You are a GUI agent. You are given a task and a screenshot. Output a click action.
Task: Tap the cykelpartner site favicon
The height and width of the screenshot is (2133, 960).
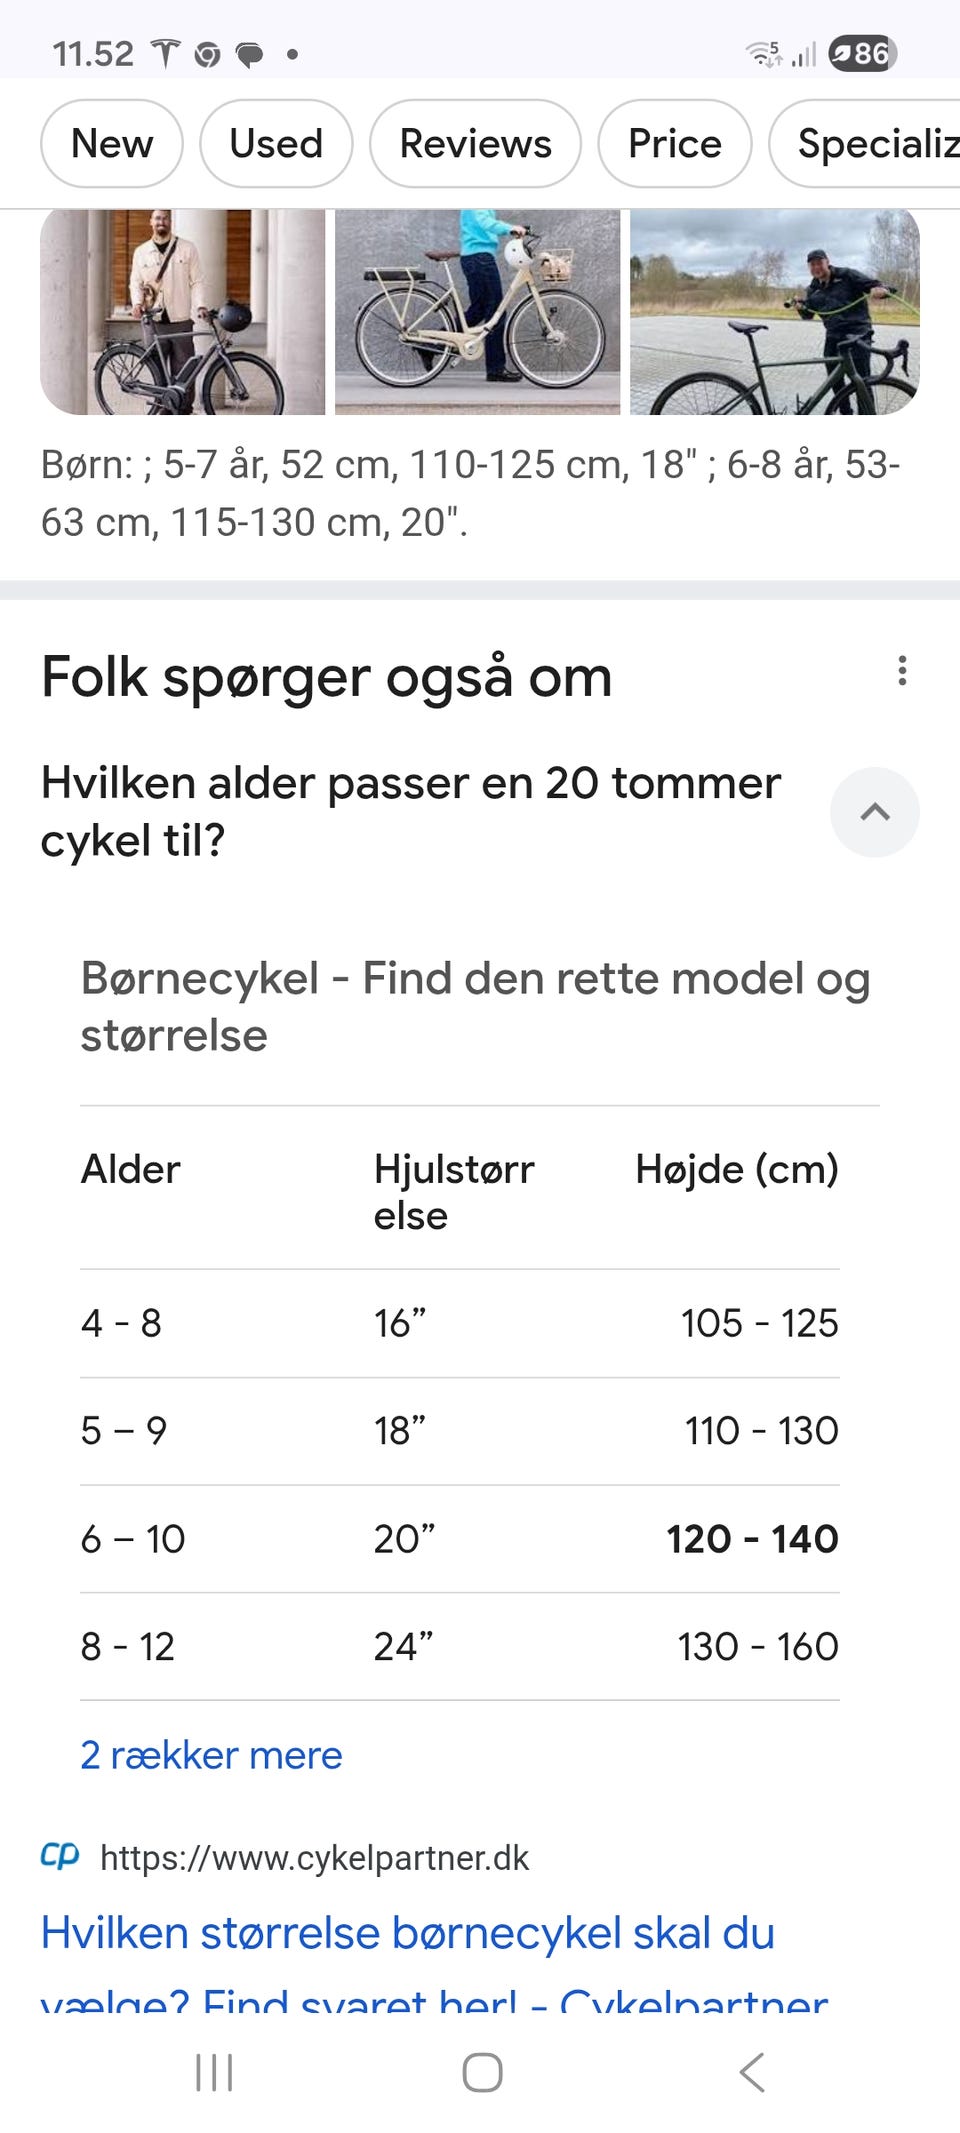[x=60, y=1856]
